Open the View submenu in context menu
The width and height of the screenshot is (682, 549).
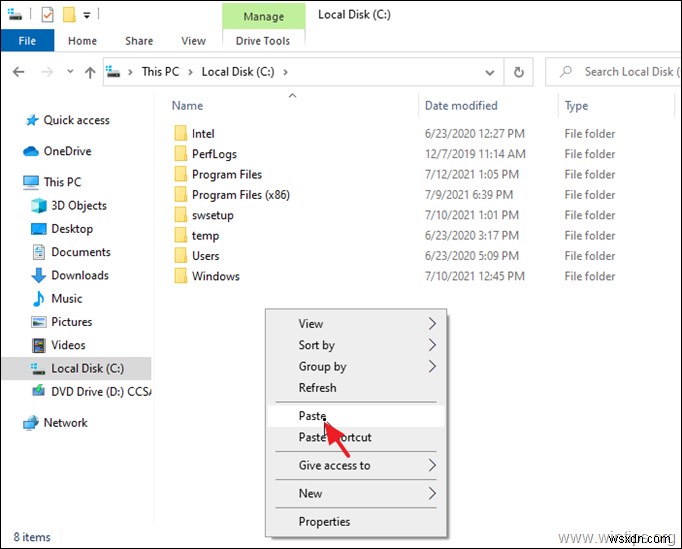click(356, 324)
